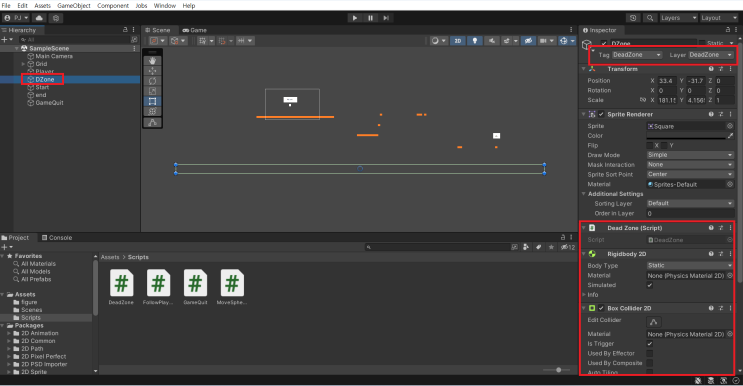Screen dimensions: 743x386
Task: Open the Layout dropdown
Action: tap(719, 18)
